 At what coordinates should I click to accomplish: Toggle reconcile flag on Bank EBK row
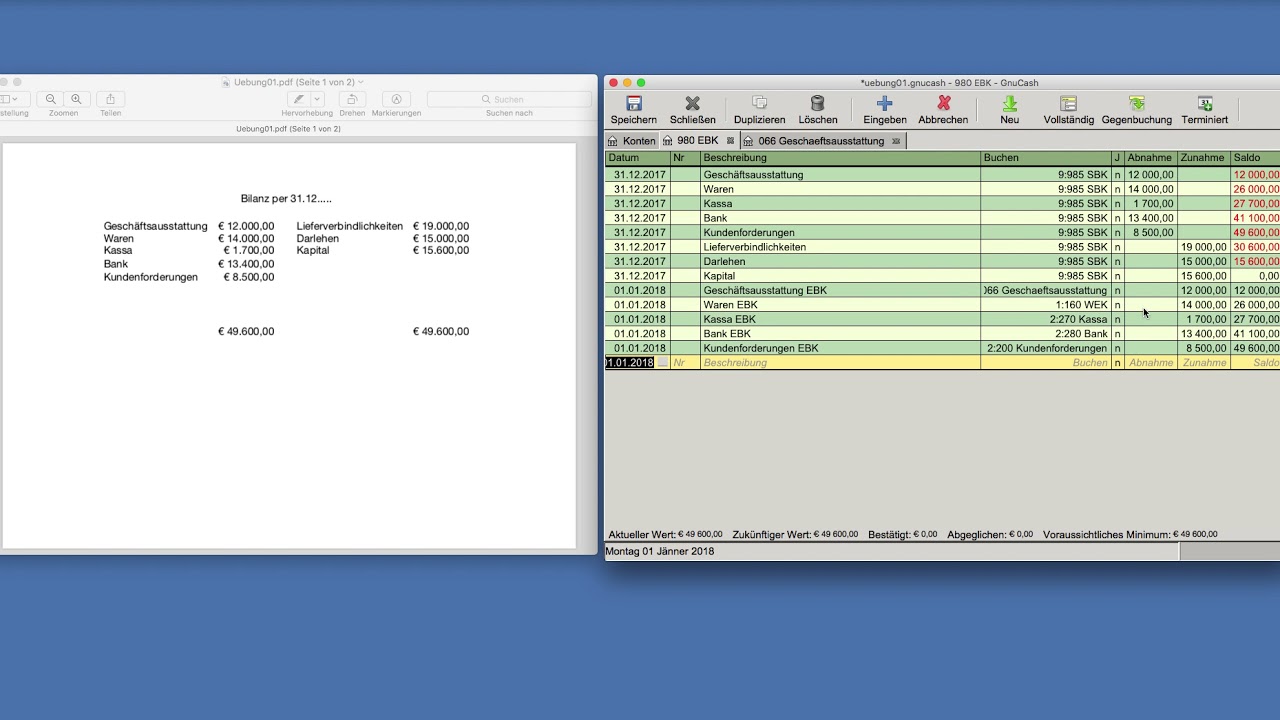1117,334
